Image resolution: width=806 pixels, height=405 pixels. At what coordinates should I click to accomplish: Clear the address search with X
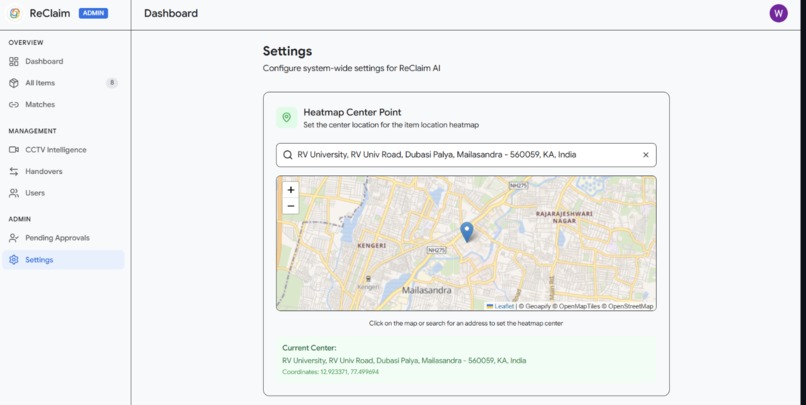coord(646,155)
